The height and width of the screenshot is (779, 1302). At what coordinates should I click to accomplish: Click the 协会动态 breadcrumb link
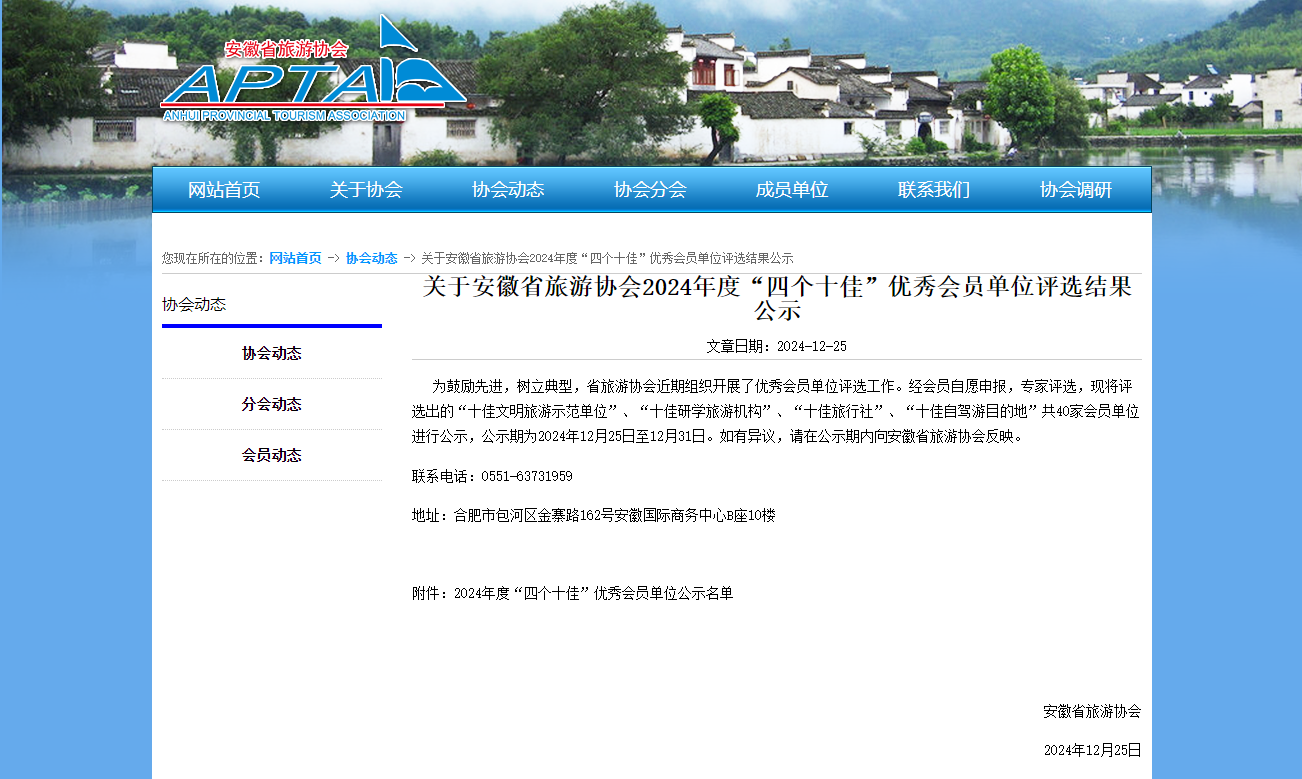(x=371, y=258)
